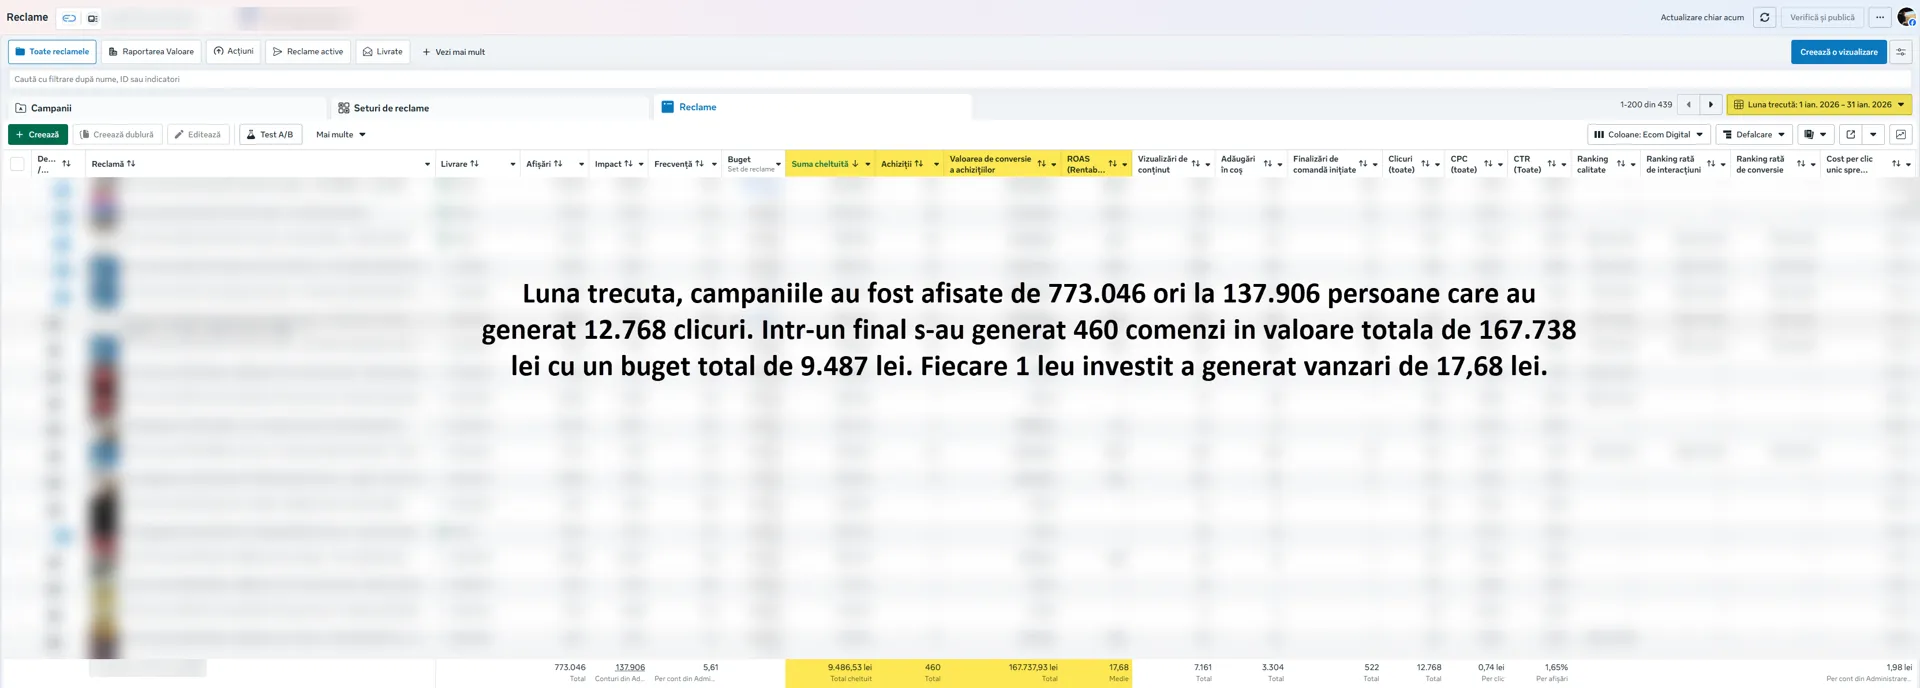Screen dimensions: 1920x688
Task: Open the three-dots more options menu
Action: pyautogui.click(x=1880, y=17)
